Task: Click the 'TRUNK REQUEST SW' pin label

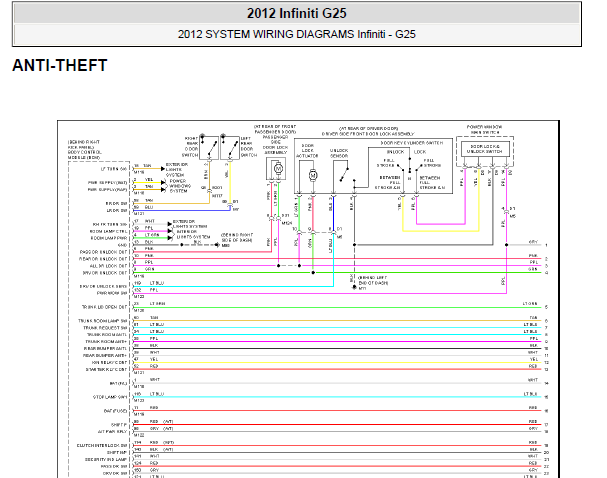Action: 105,328
